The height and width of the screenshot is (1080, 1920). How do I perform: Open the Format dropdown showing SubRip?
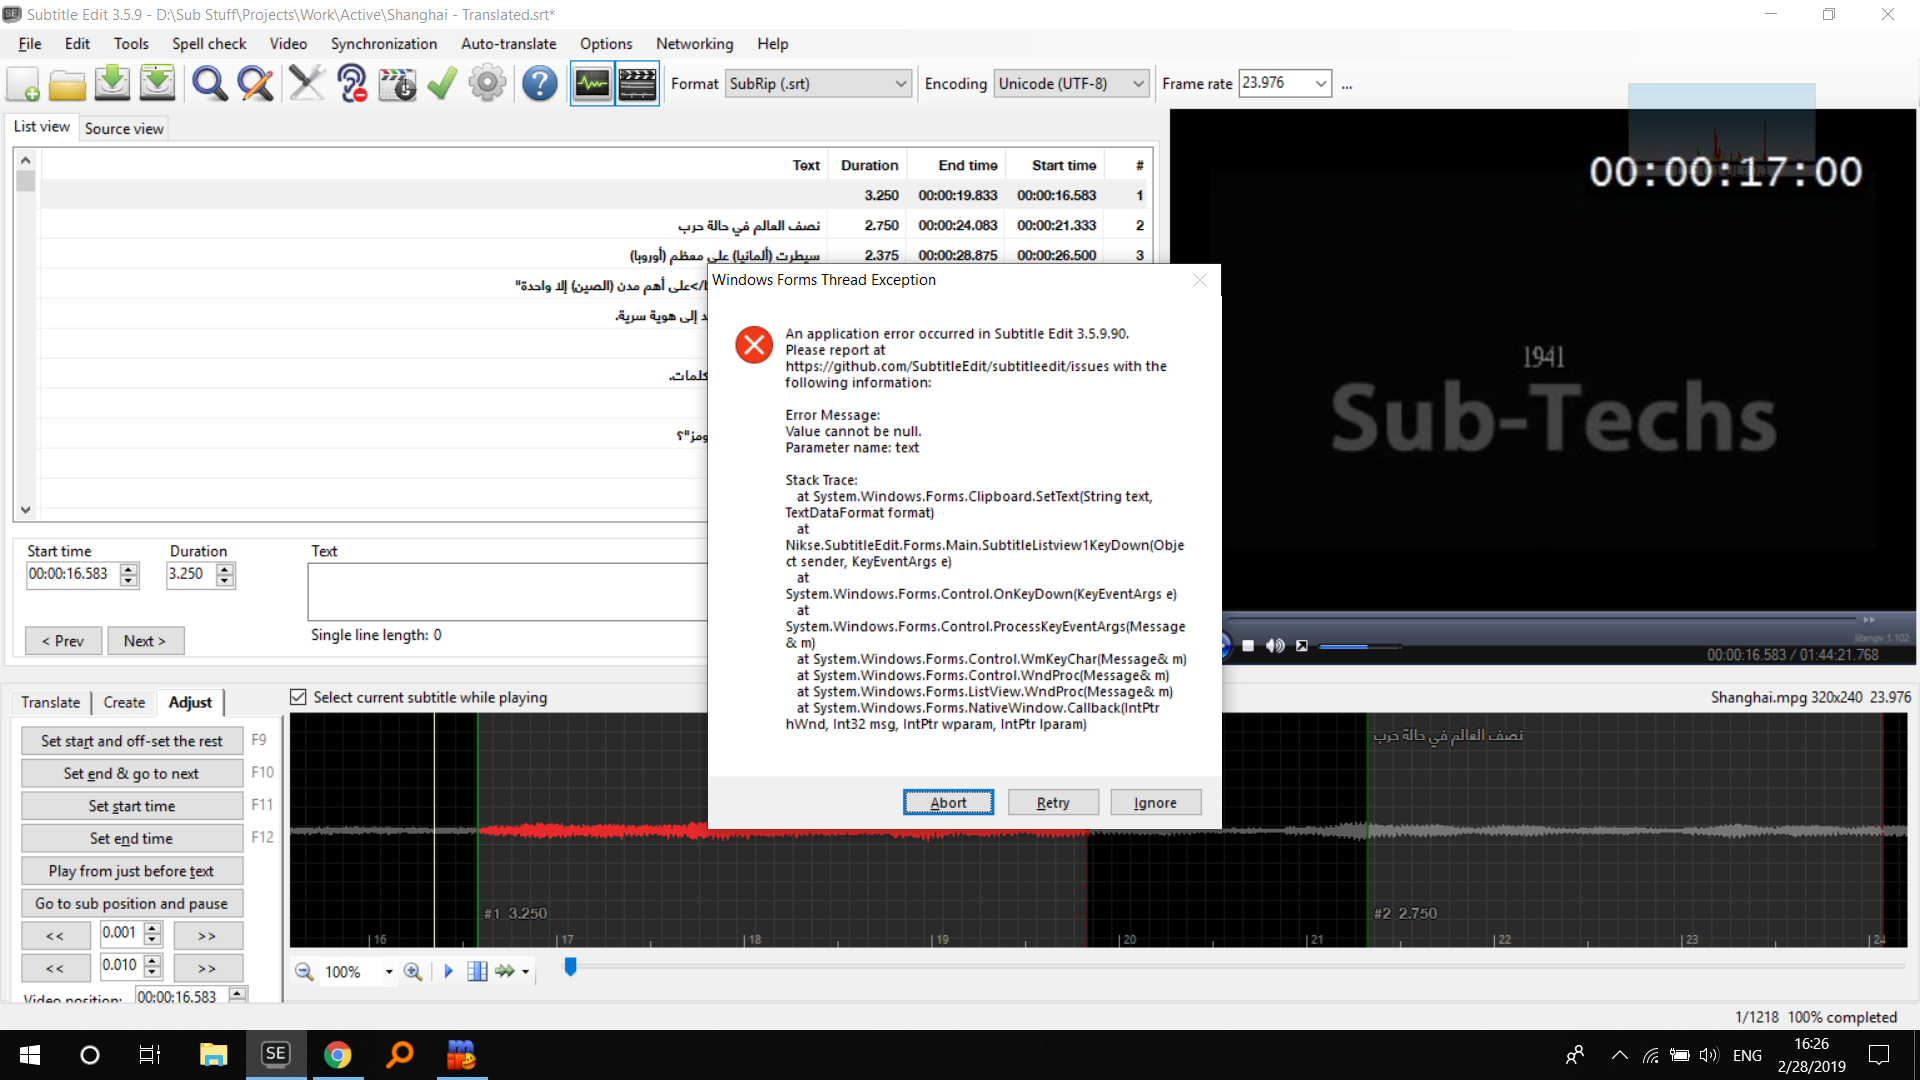(x=901, y=83)
